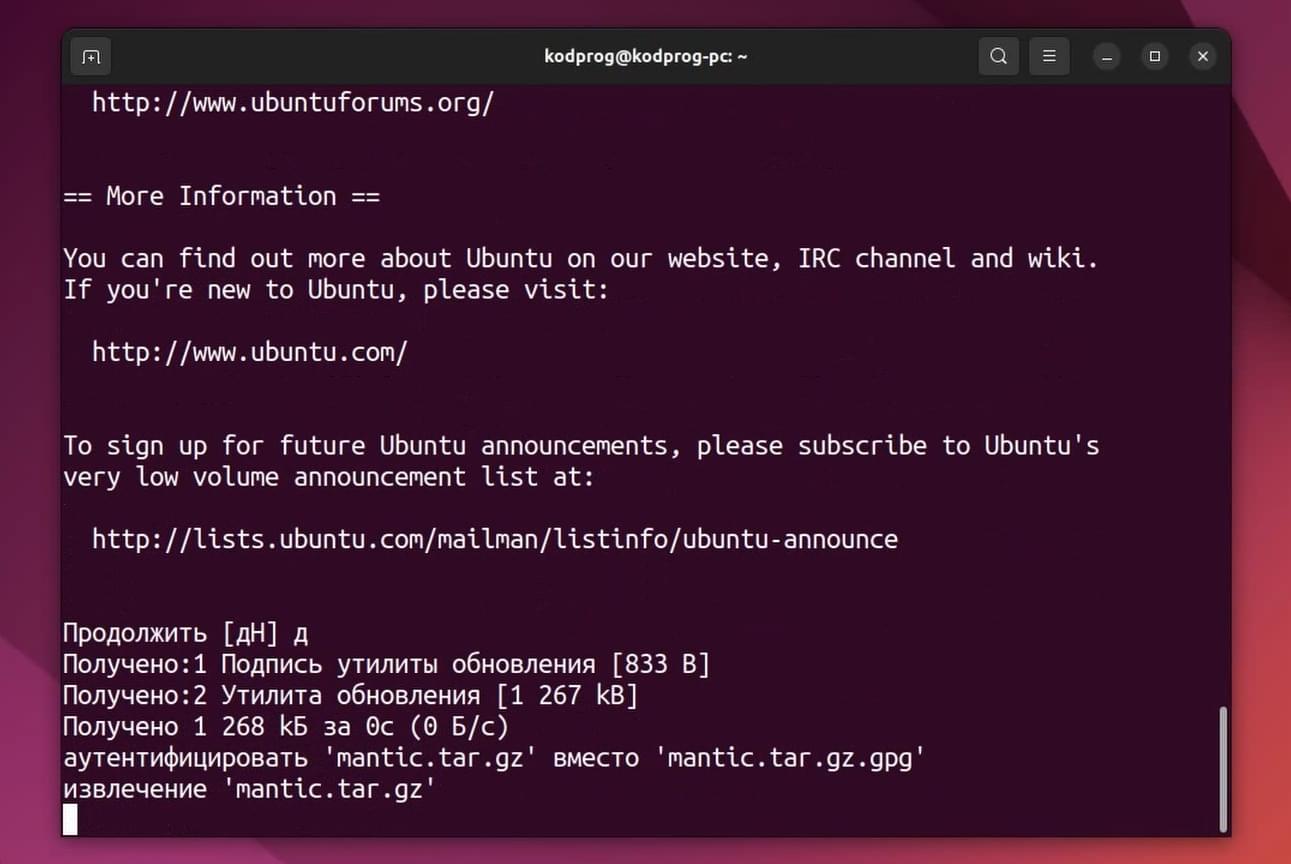Click the http://www.ubuntu.com/ URL
Screen dimensions: 1291x864
250,352
